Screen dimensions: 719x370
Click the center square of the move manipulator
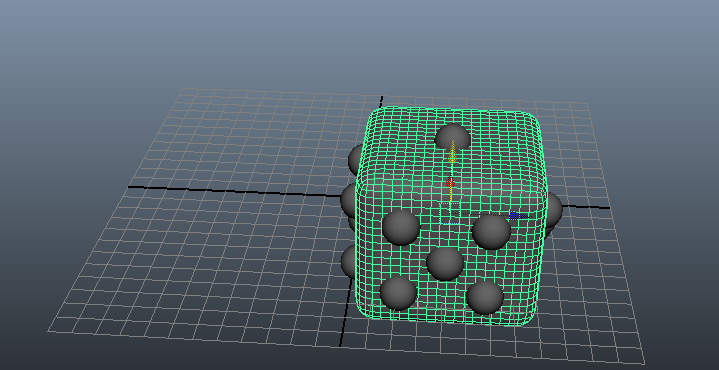tap(450, 214)
